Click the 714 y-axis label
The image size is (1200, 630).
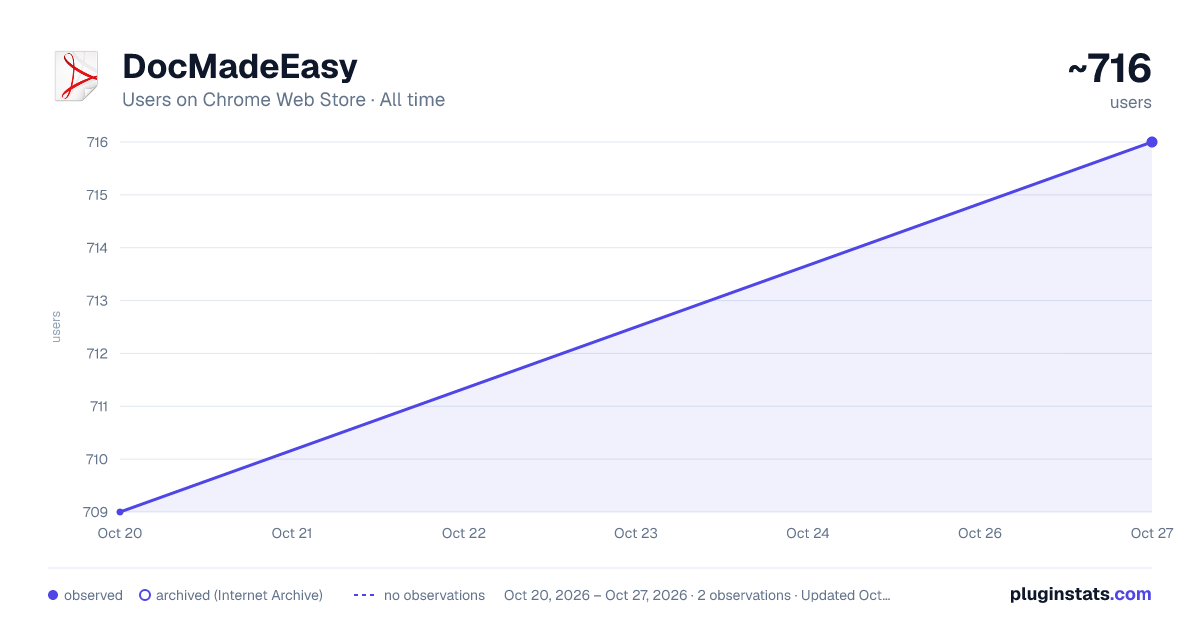(97, 248)
